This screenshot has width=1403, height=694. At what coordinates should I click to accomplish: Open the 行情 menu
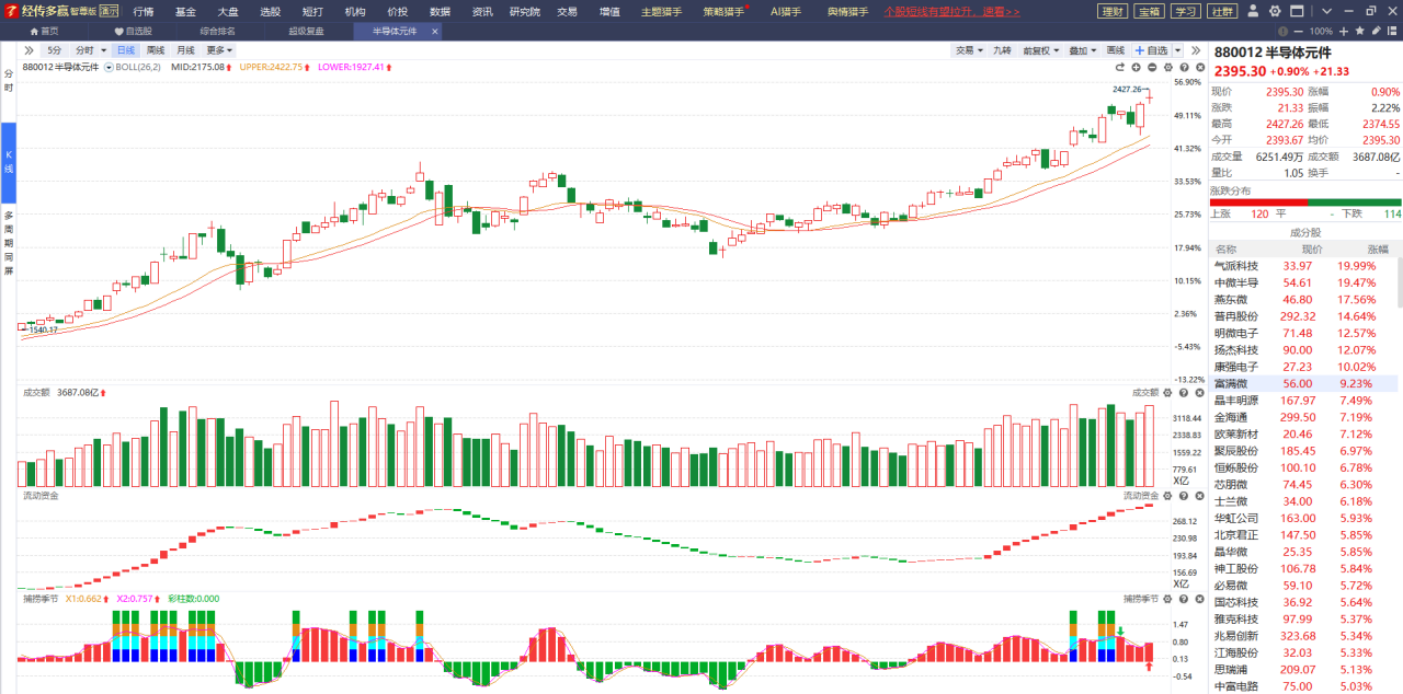pos(143,12)
